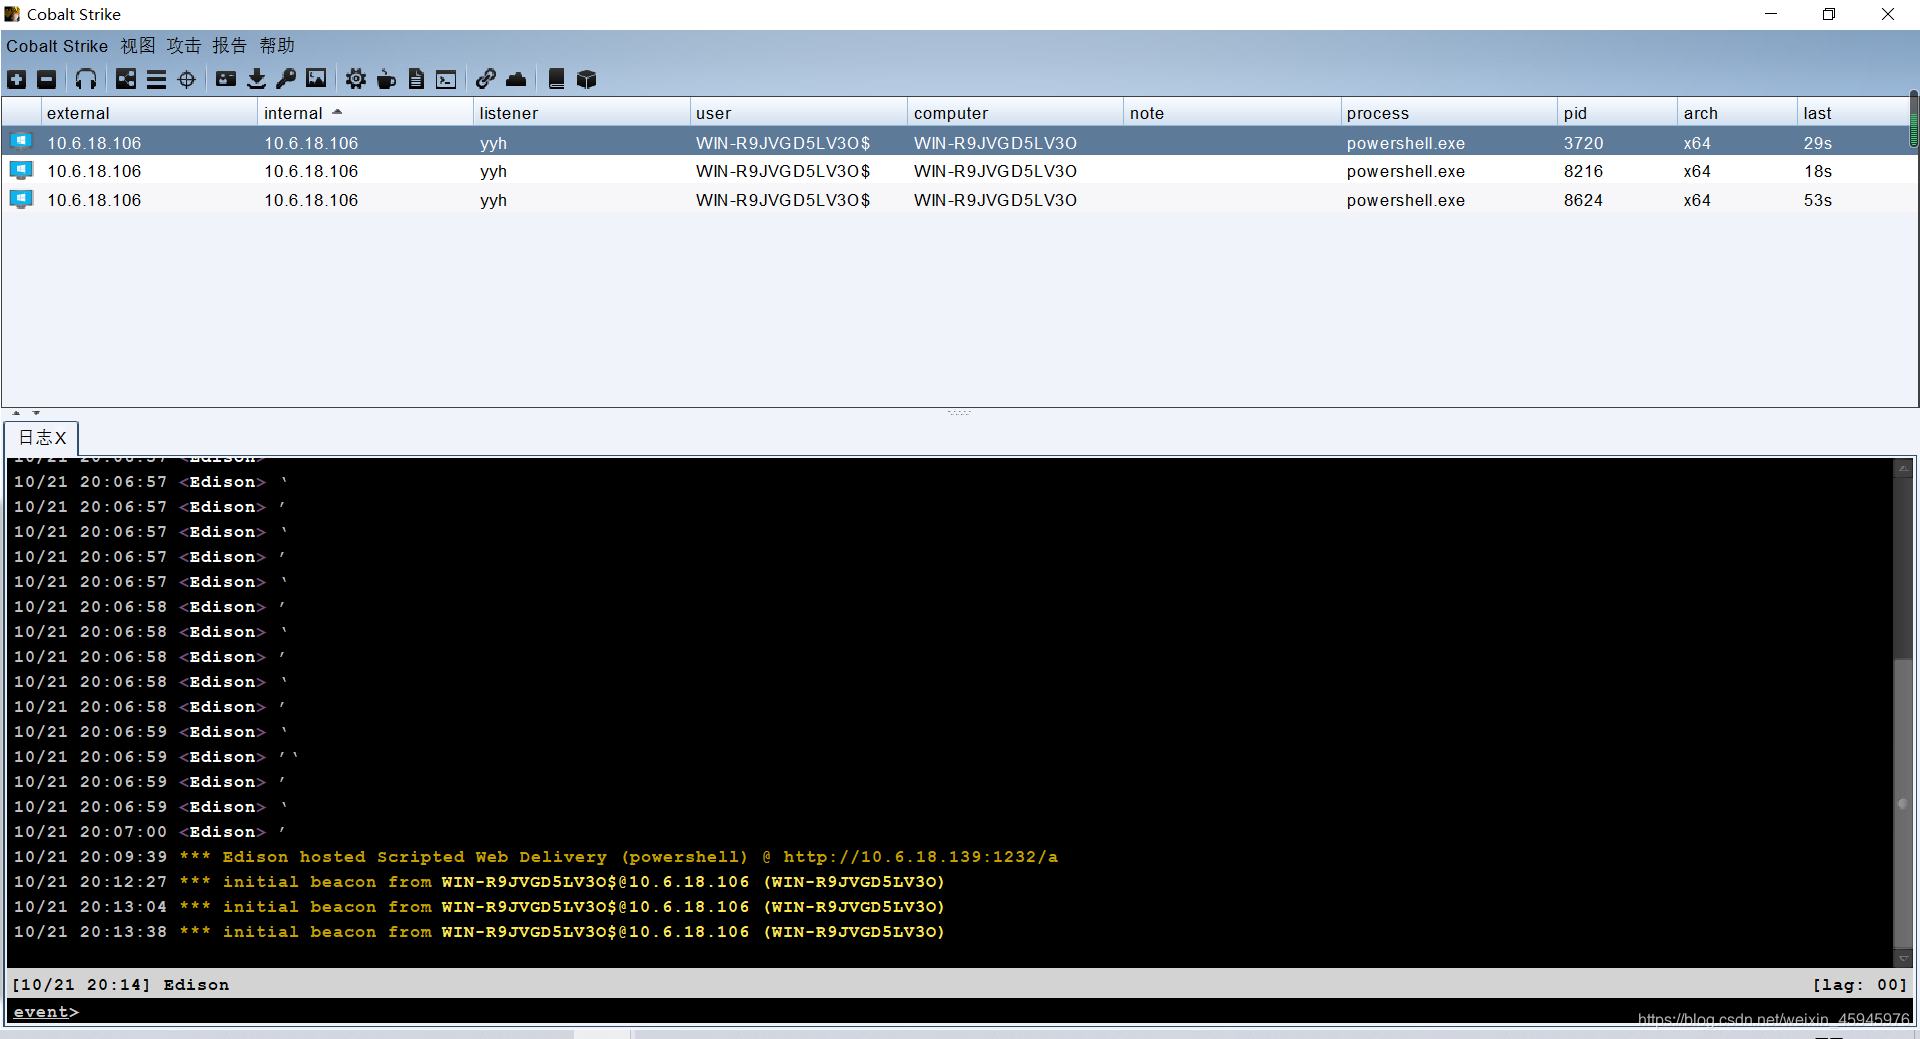
Task: Click the sessions table vertical scrollbar
Action: point(1914,120)
